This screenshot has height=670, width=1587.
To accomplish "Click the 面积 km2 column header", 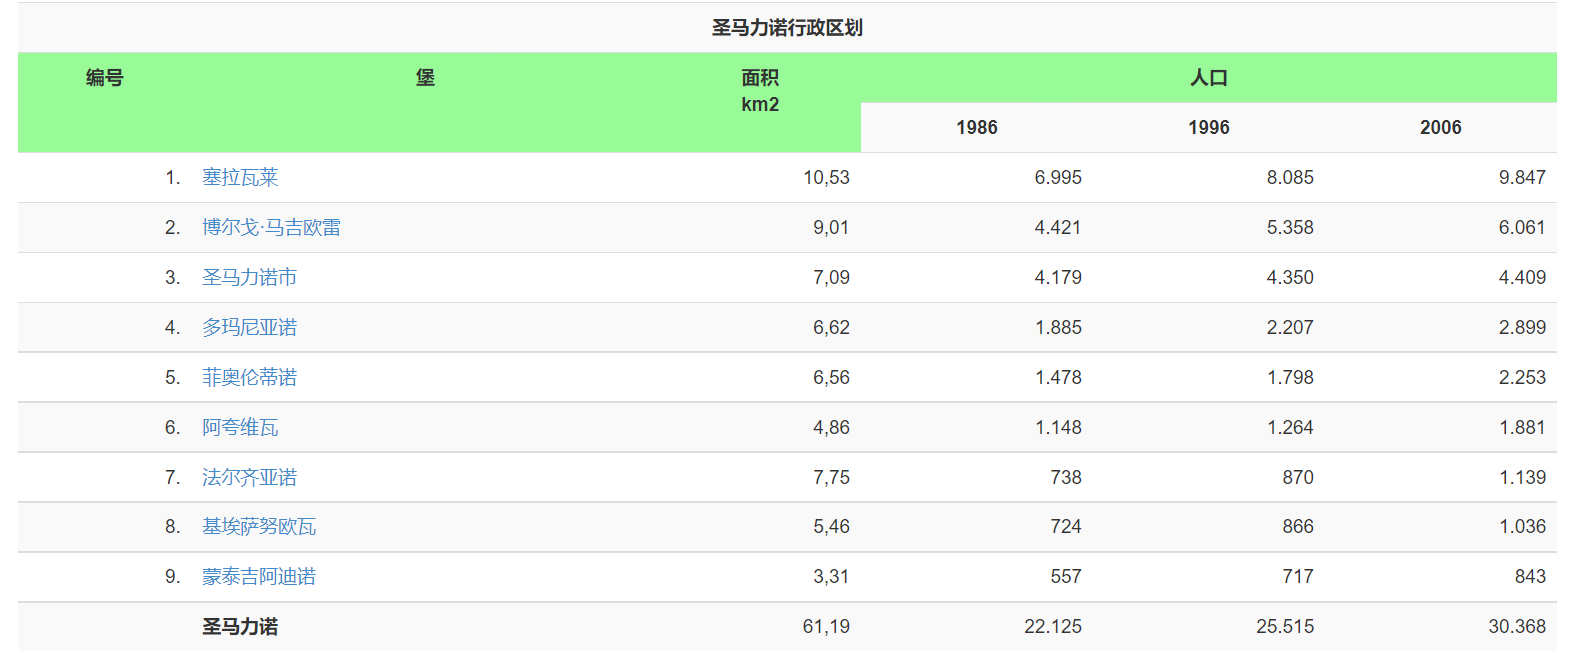I will [760, 91].
